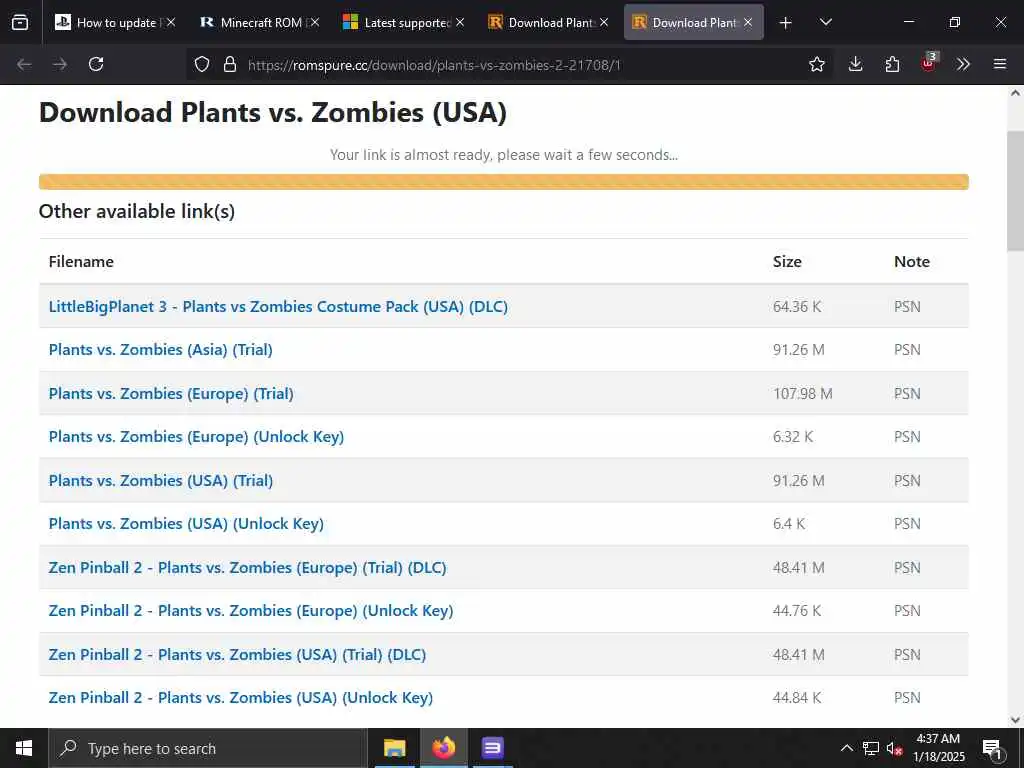Select the 6.32 K size value
The height and width of the screenshot is (768, 1024).
click(793, 436)
